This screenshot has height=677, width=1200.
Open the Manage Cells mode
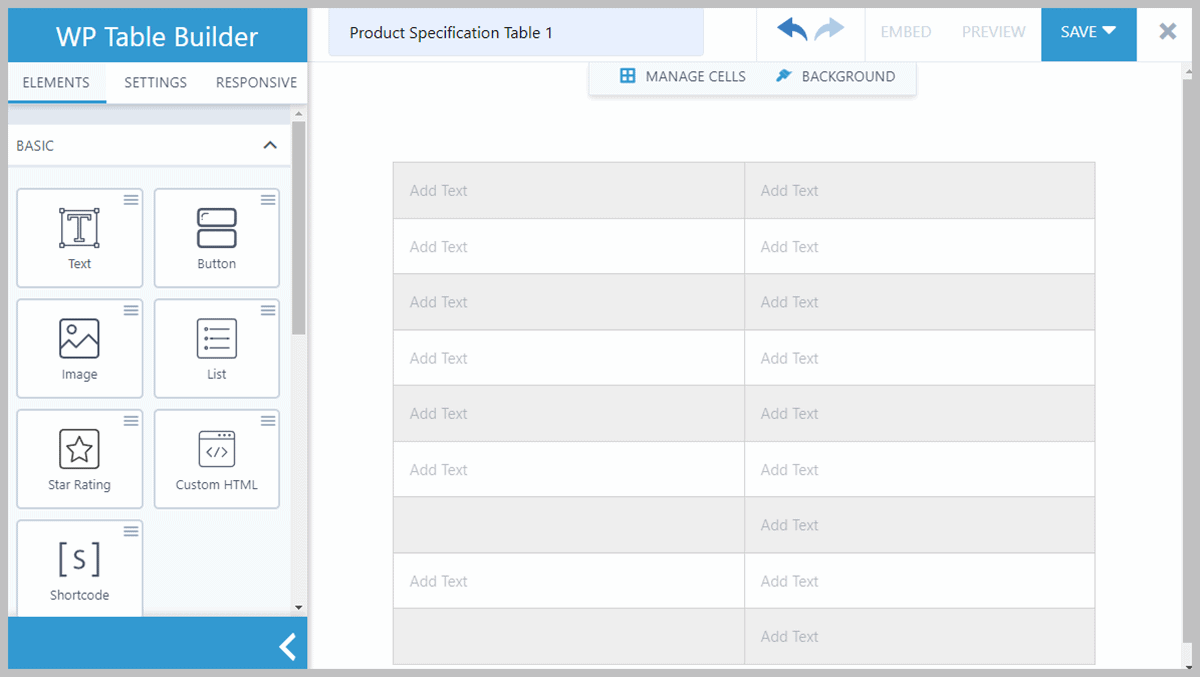685,75
